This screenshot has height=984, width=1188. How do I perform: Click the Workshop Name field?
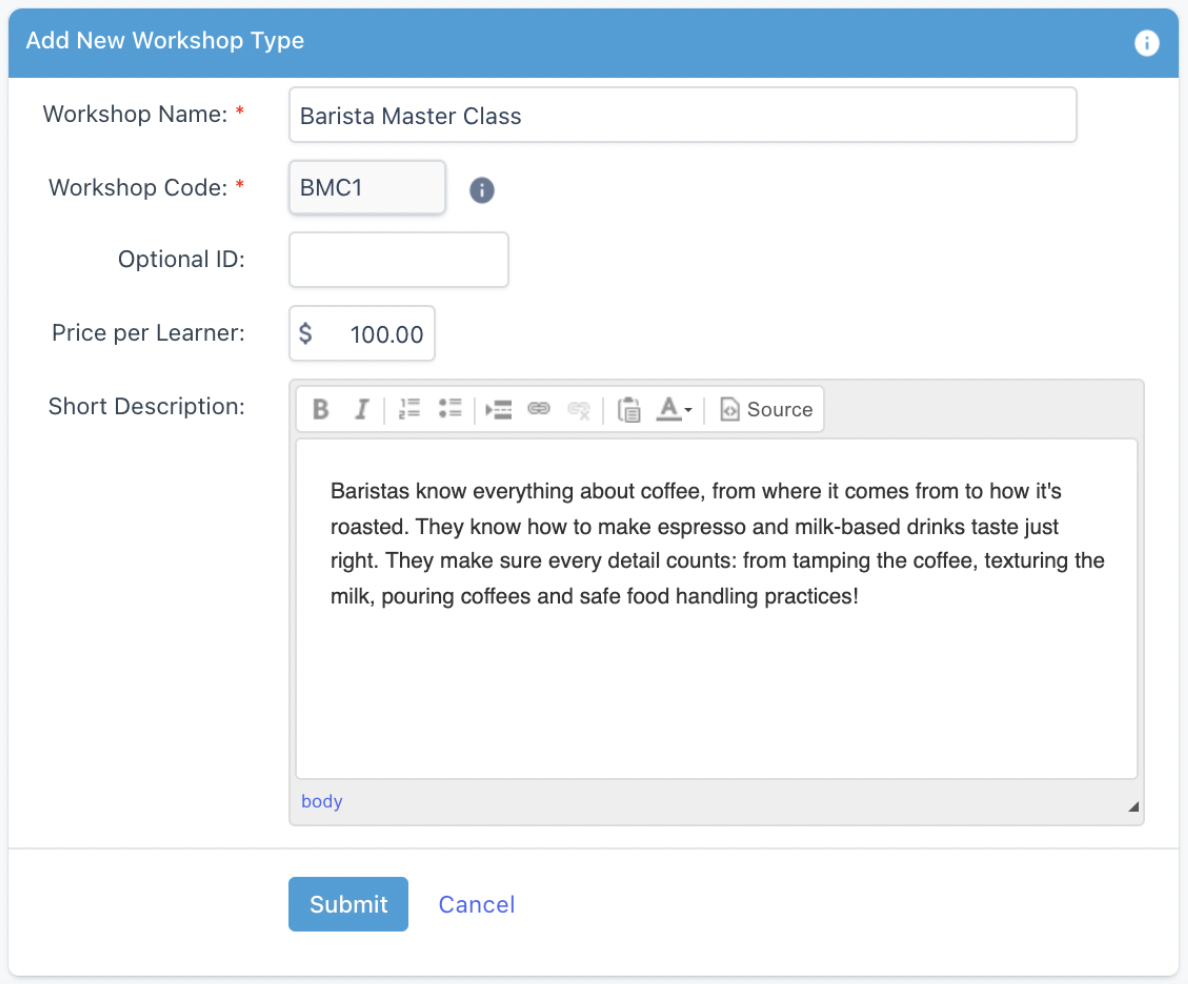683,115
